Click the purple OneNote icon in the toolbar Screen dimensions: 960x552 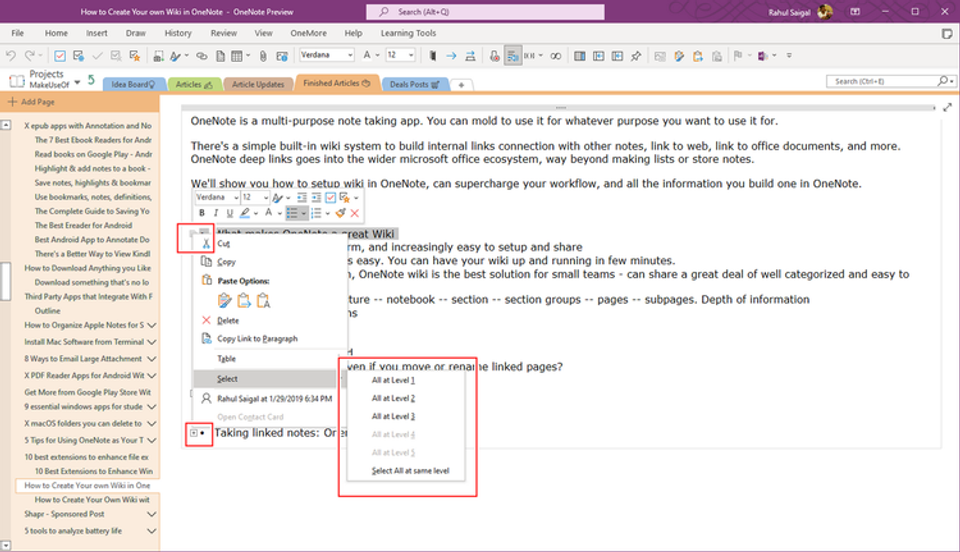point(762,56)
